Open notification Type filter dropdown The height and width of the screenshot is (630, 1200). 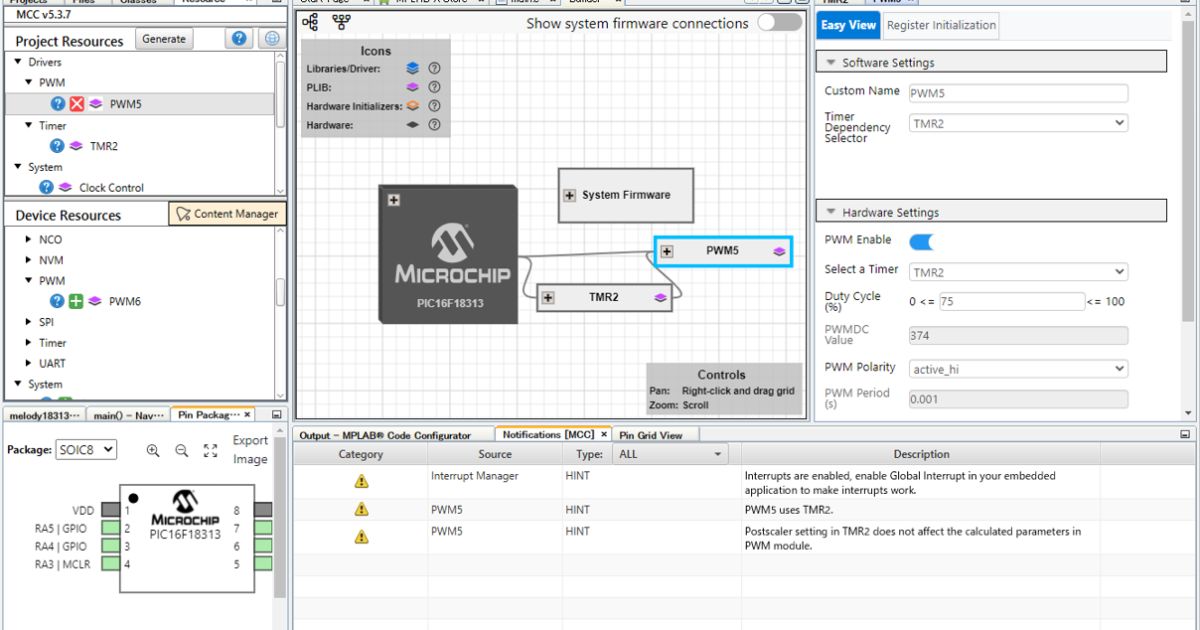[x=671, y=454]
